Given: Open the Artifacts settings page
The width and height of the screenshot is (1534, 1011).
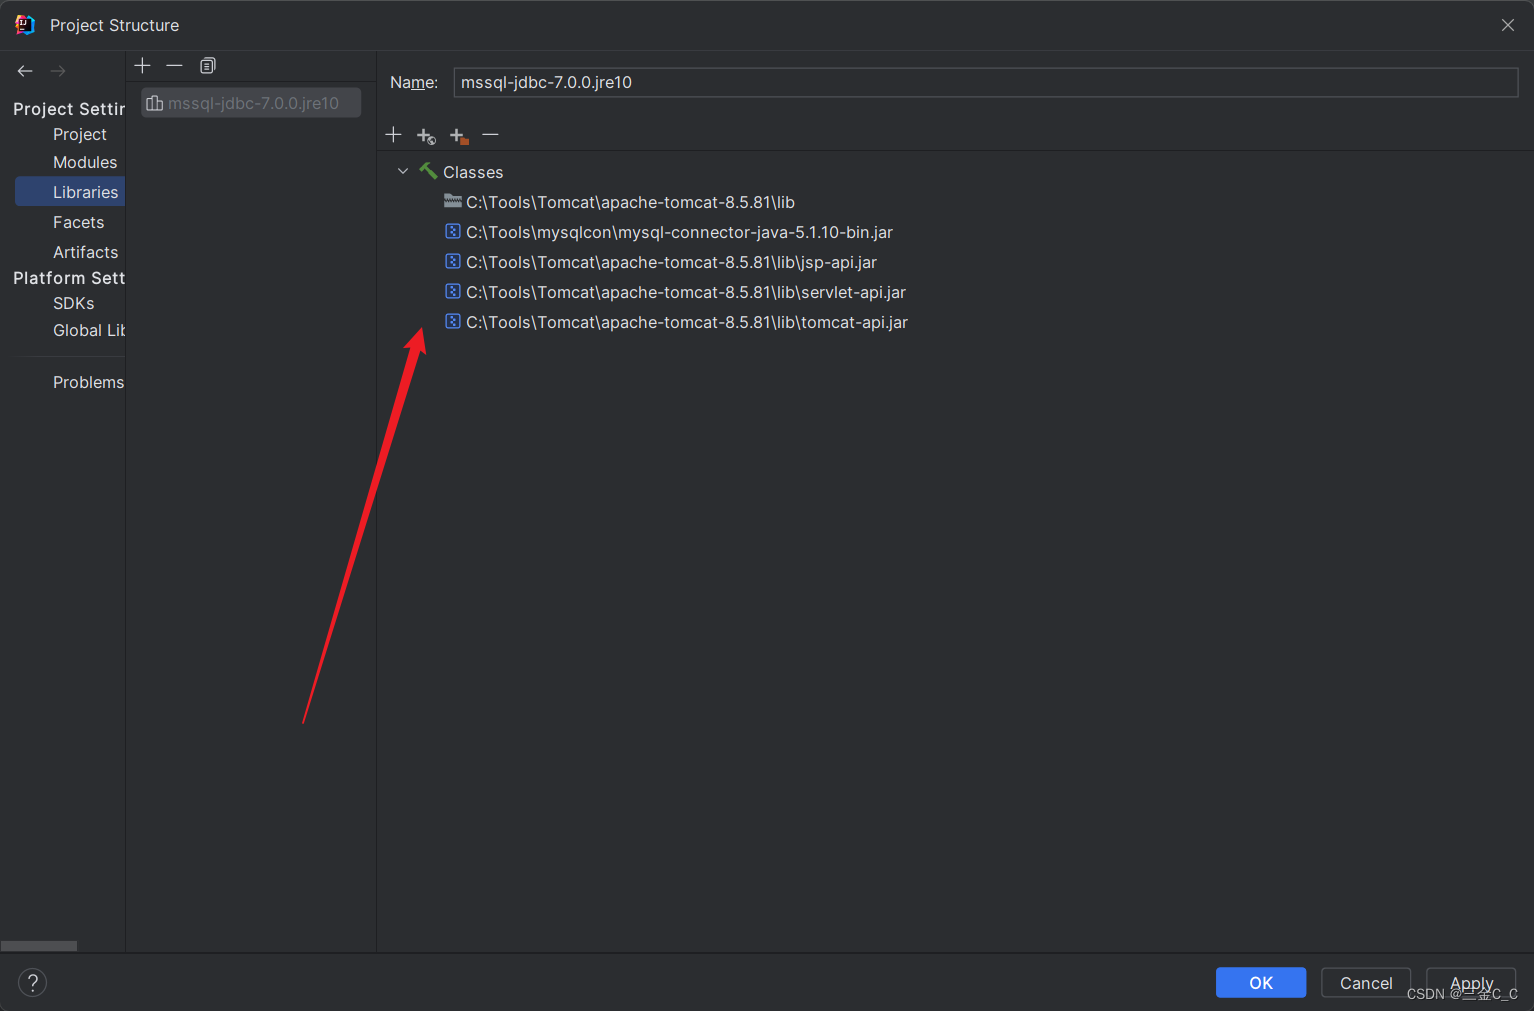Looking at the screenshot, I should (x=85, y=252).
